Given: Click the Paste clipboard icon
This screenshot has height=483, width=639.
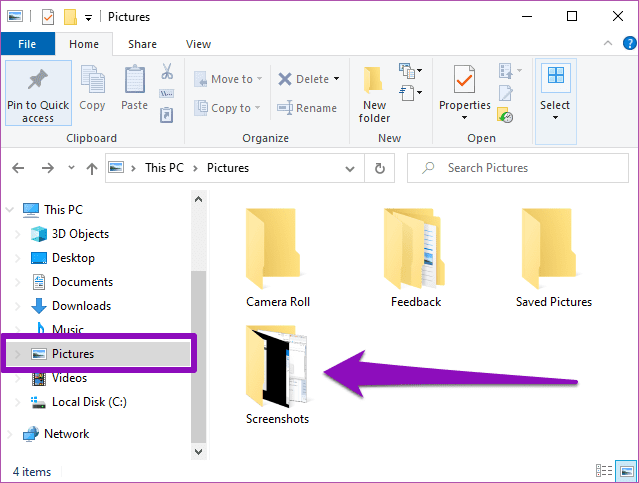Looking at the screenshot, I should 134,79.
